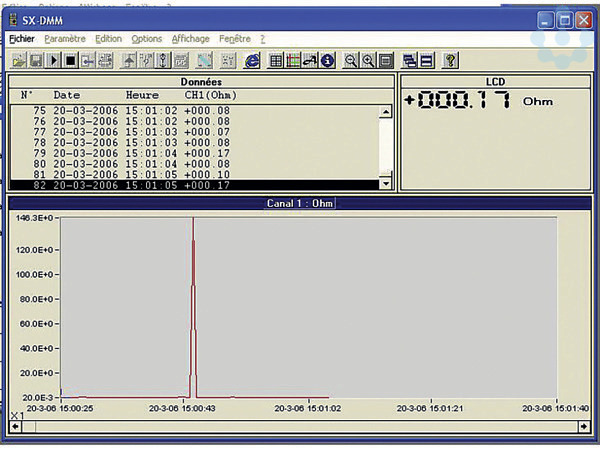Click the yellow help question mark icon
Viewport: 600px width, 449px height.
pyautogui.click(x=451, y=60)
